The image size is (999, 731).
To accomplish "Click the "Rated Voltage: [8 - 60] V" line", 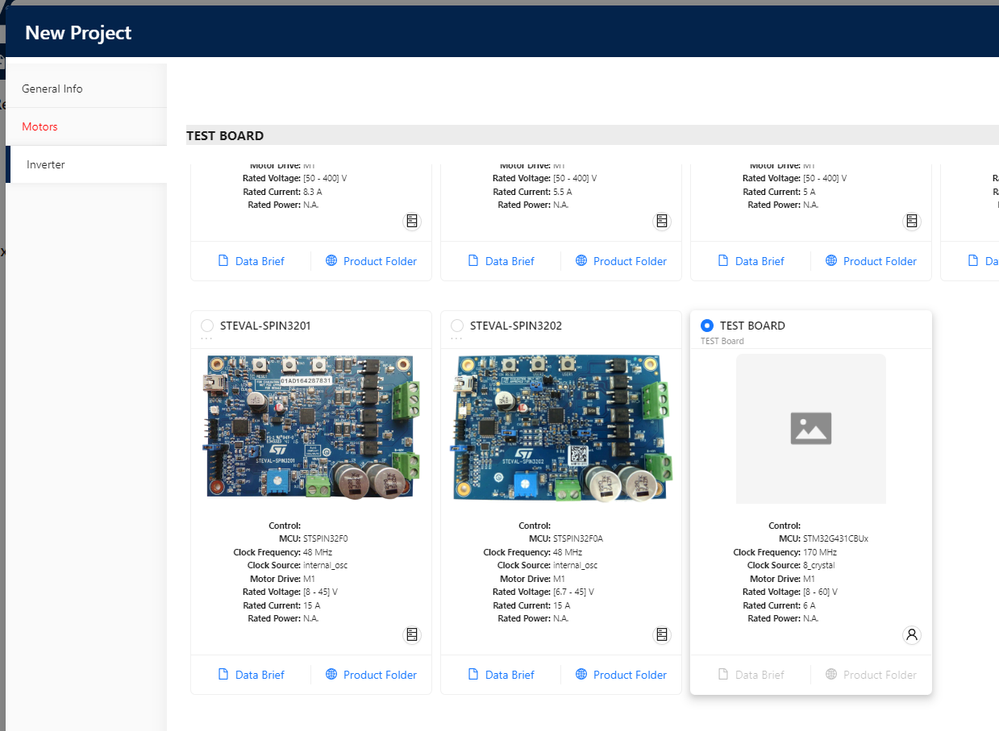I will [790, 592].
